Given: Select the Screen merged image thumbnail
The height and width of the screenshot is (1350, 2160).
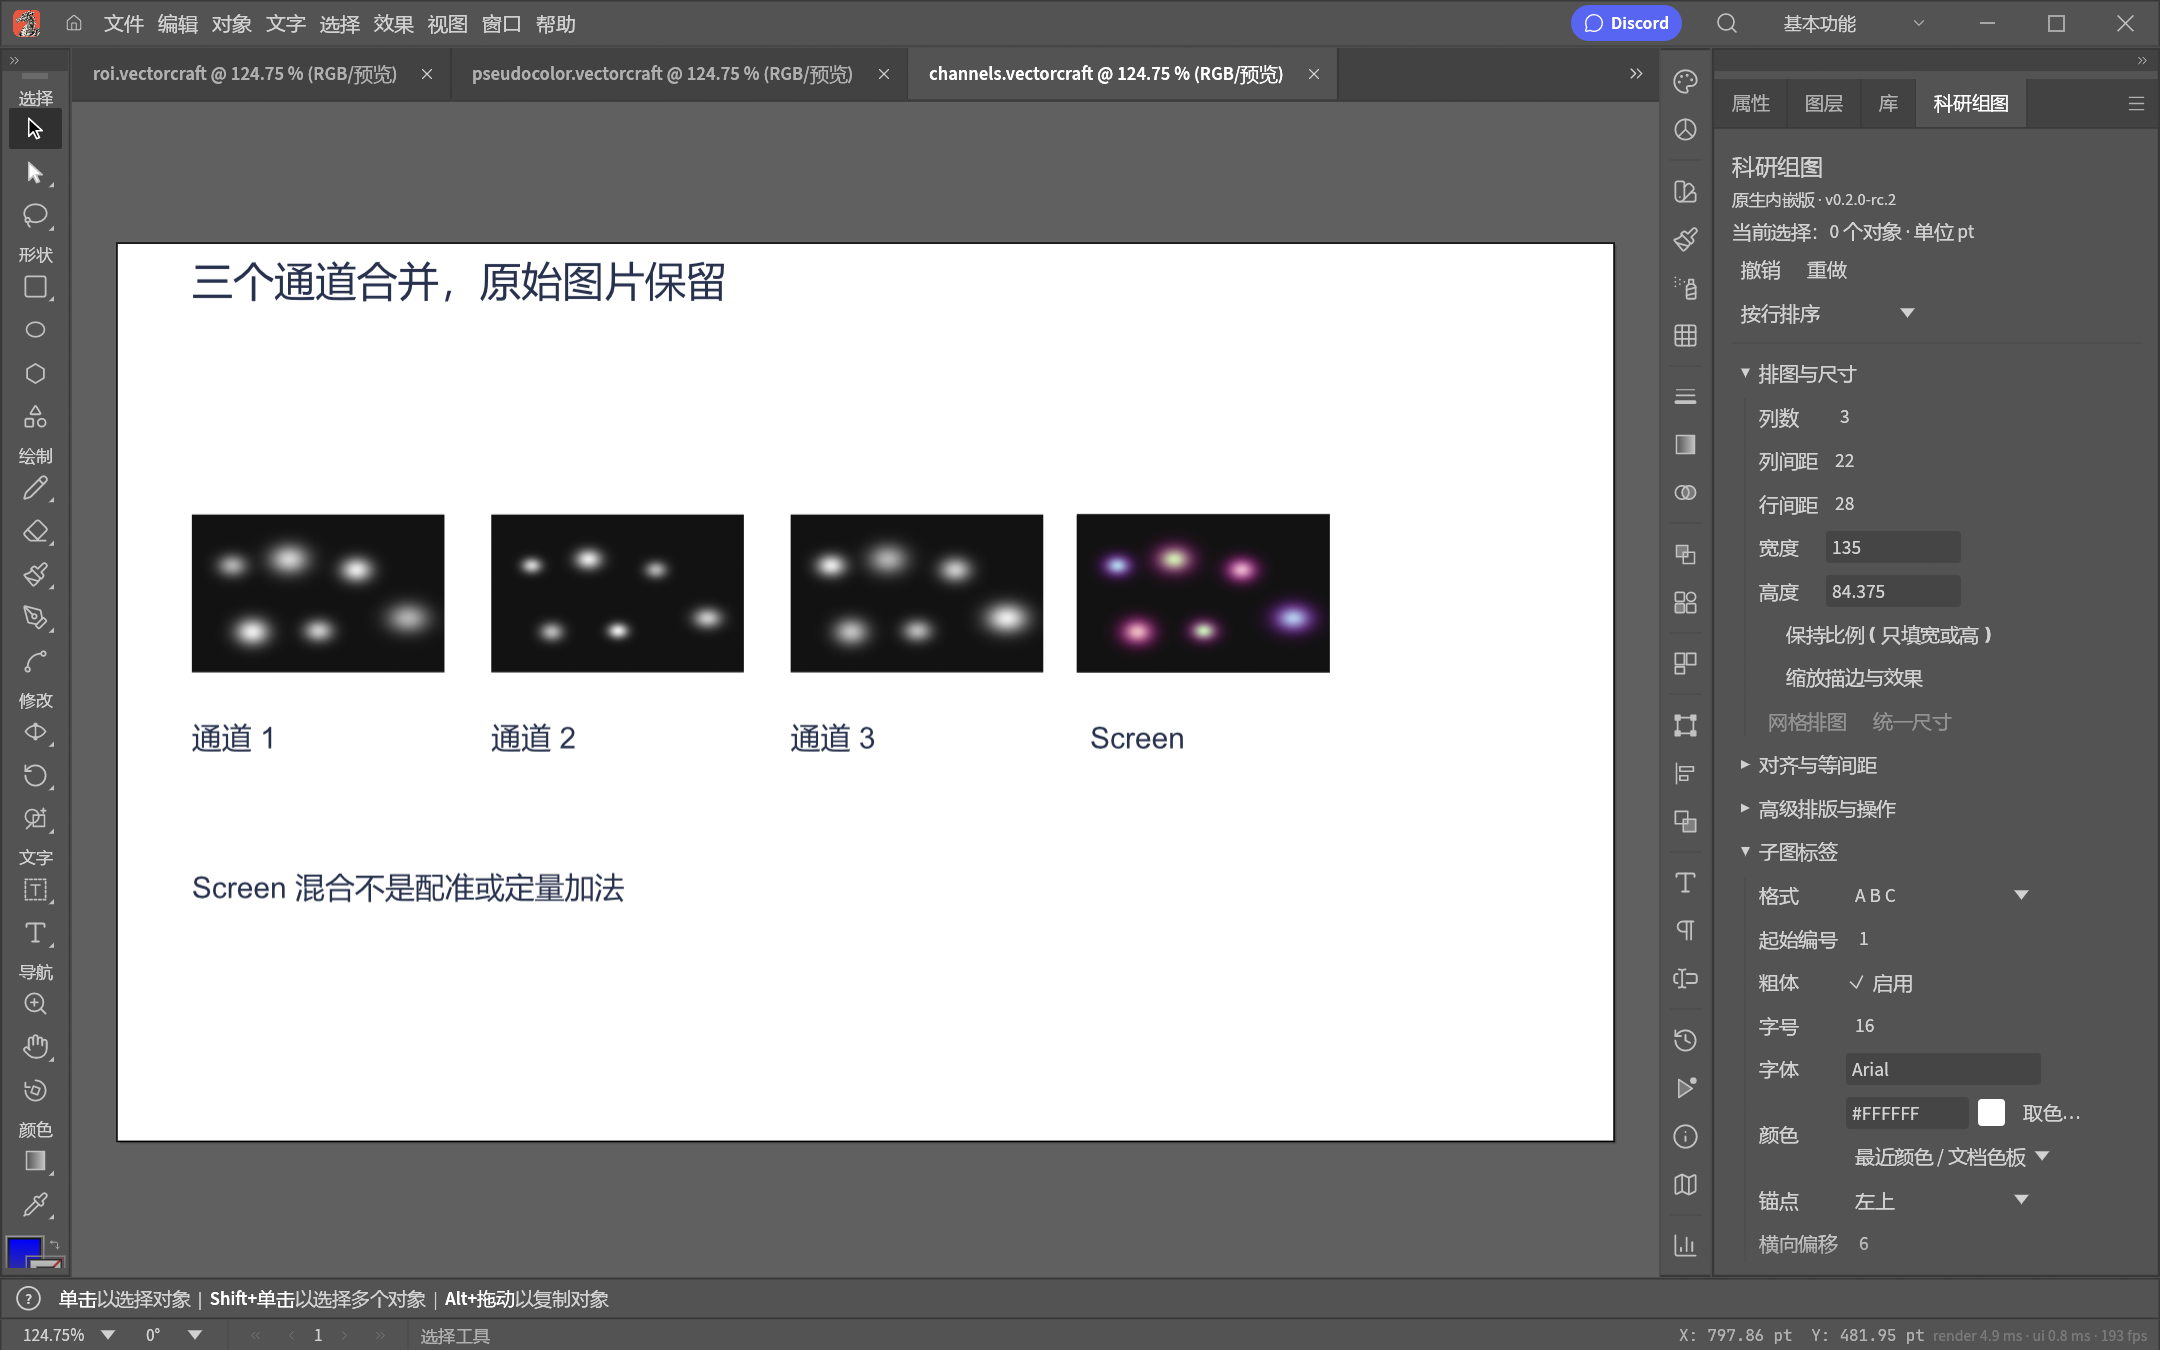Looking at the screenshot, I should coord(1203,593).
